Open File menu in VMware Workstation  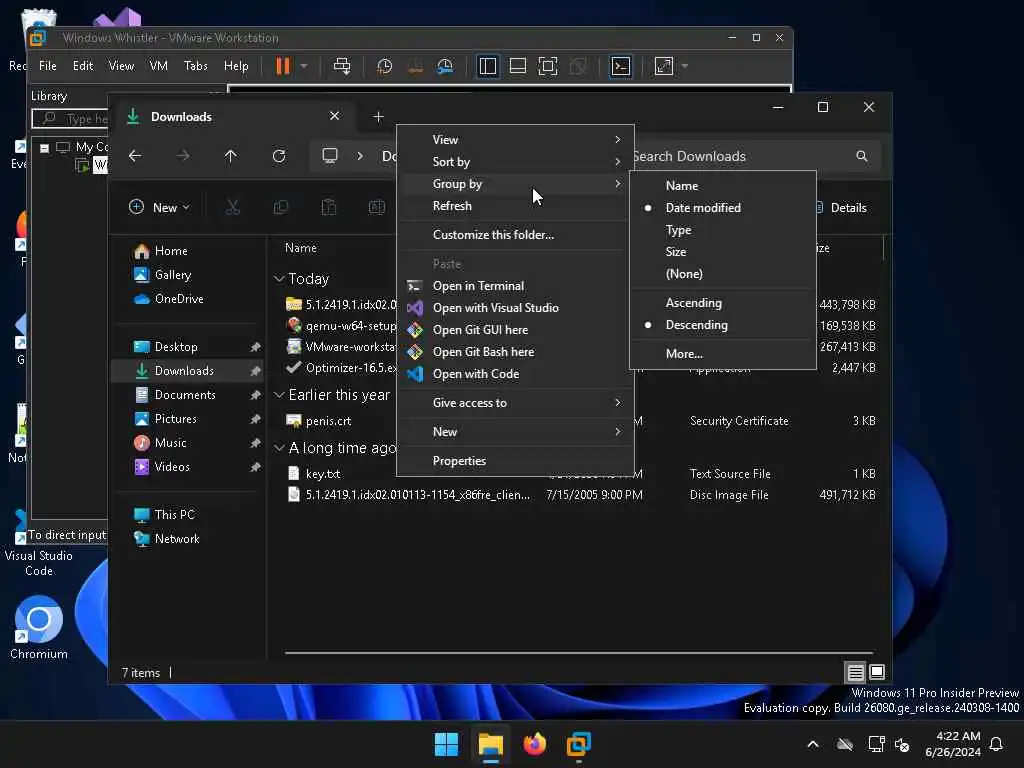[x=48, y=66]
